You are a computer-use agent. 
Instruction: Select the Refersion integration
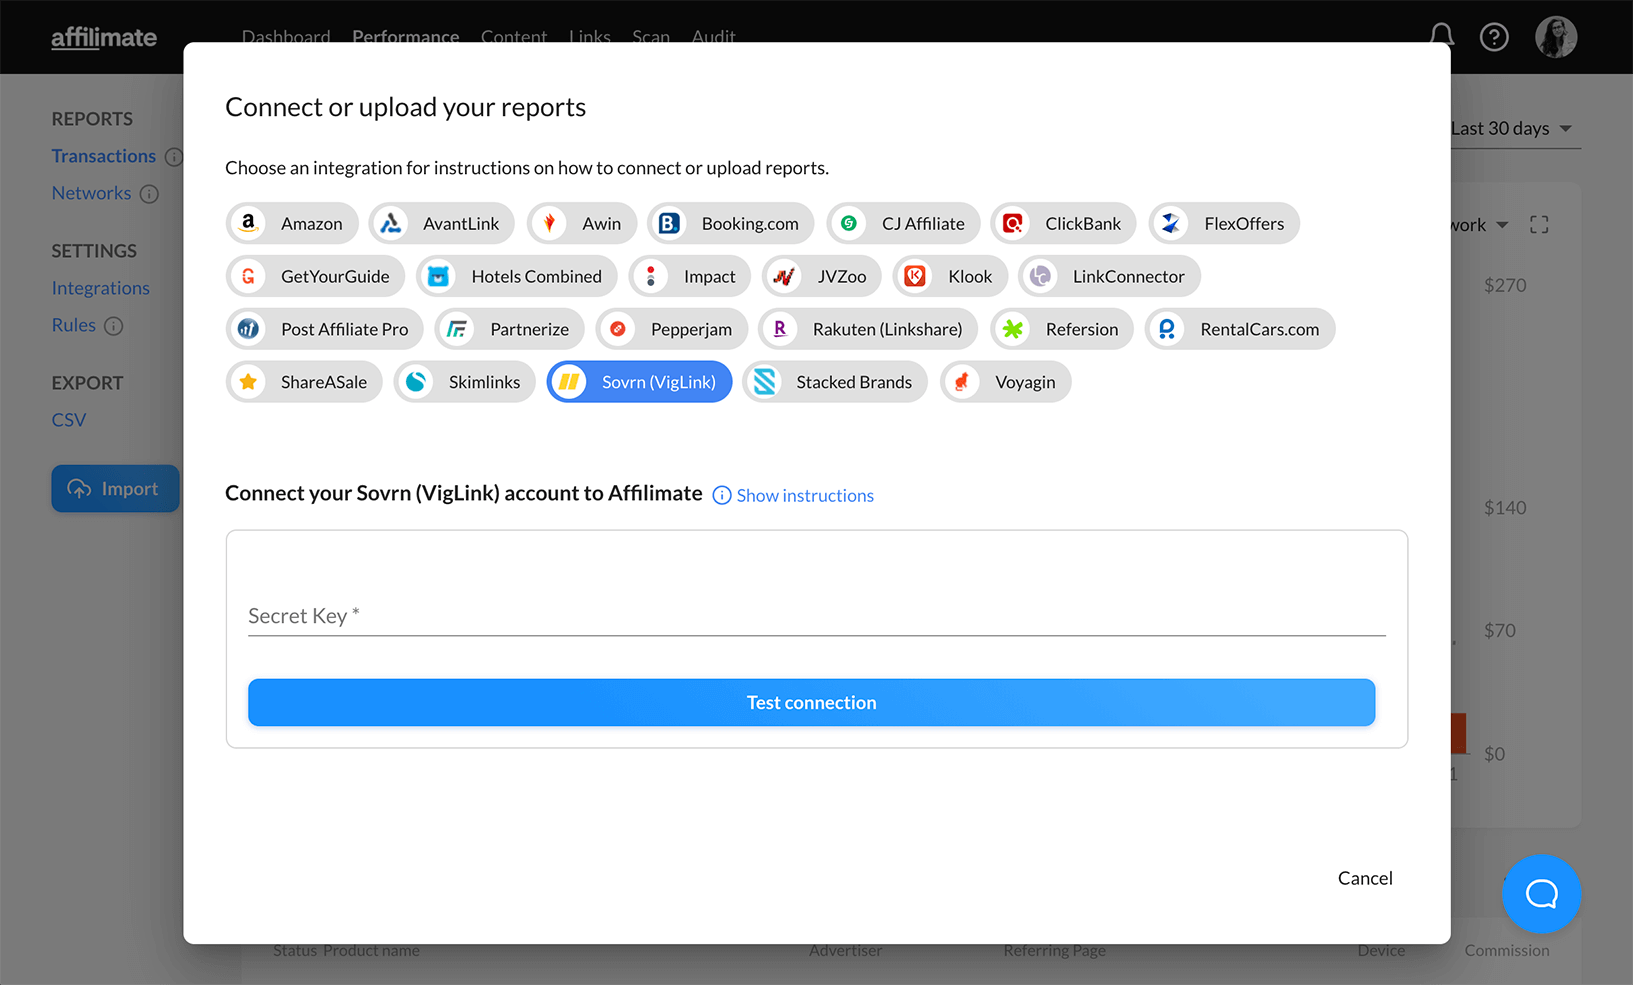click(x=1062, y=329)
